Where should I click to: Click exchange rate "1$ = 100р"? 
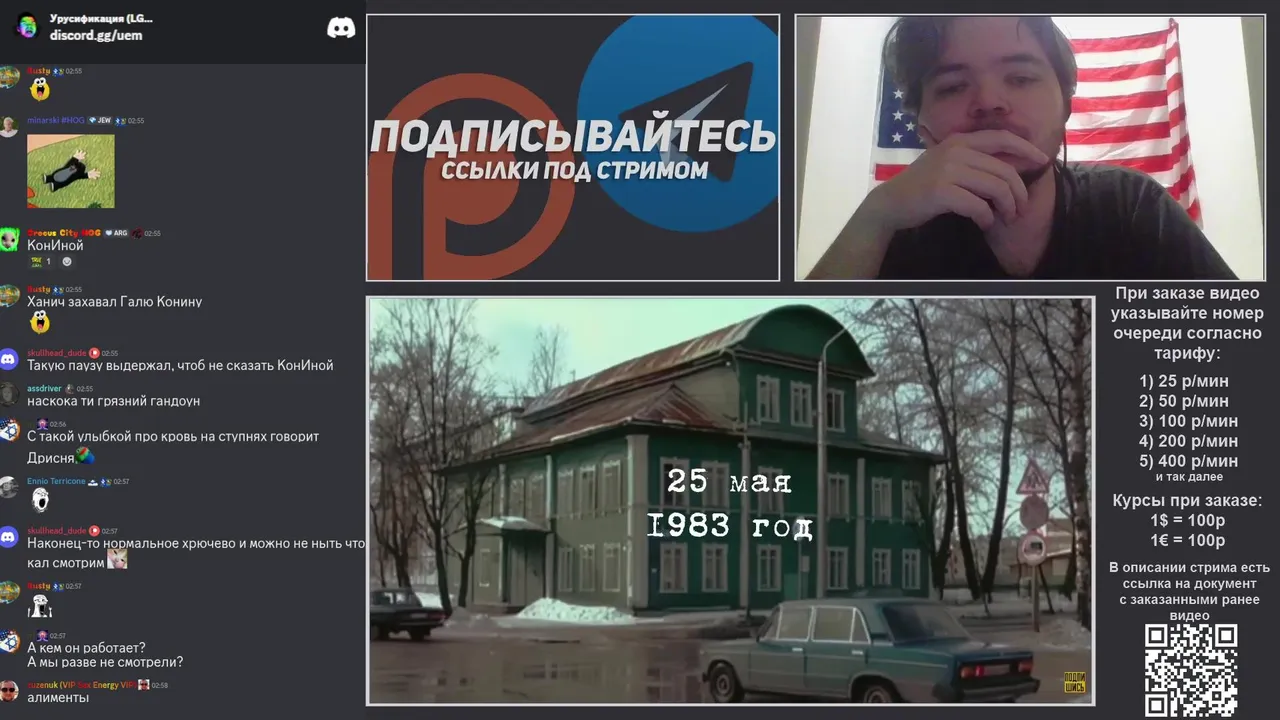1188,521
